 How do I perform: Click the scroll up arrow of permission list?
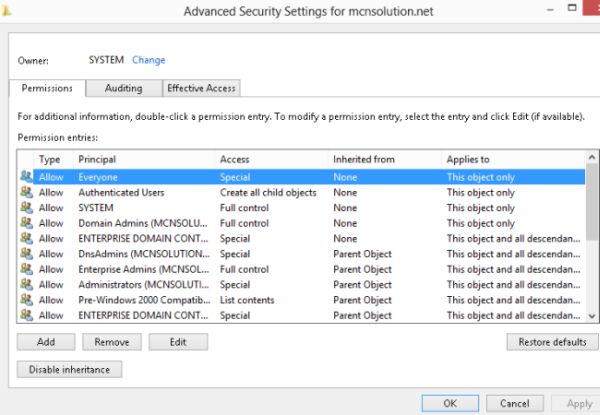click(592, 157)
